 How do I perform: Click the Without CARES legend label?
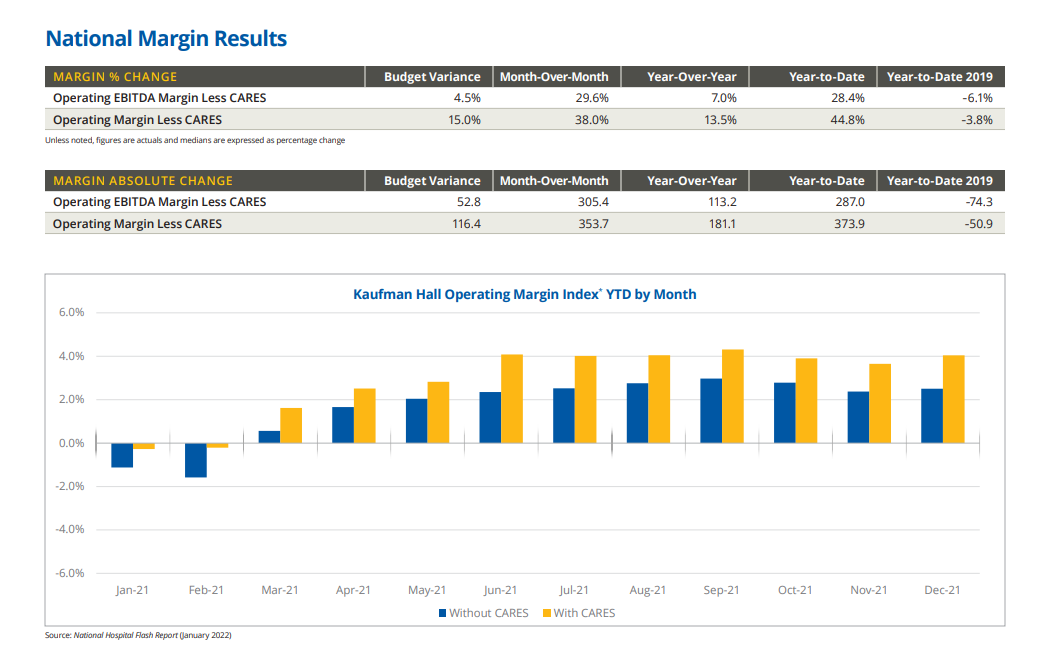(x=489, y=613)
